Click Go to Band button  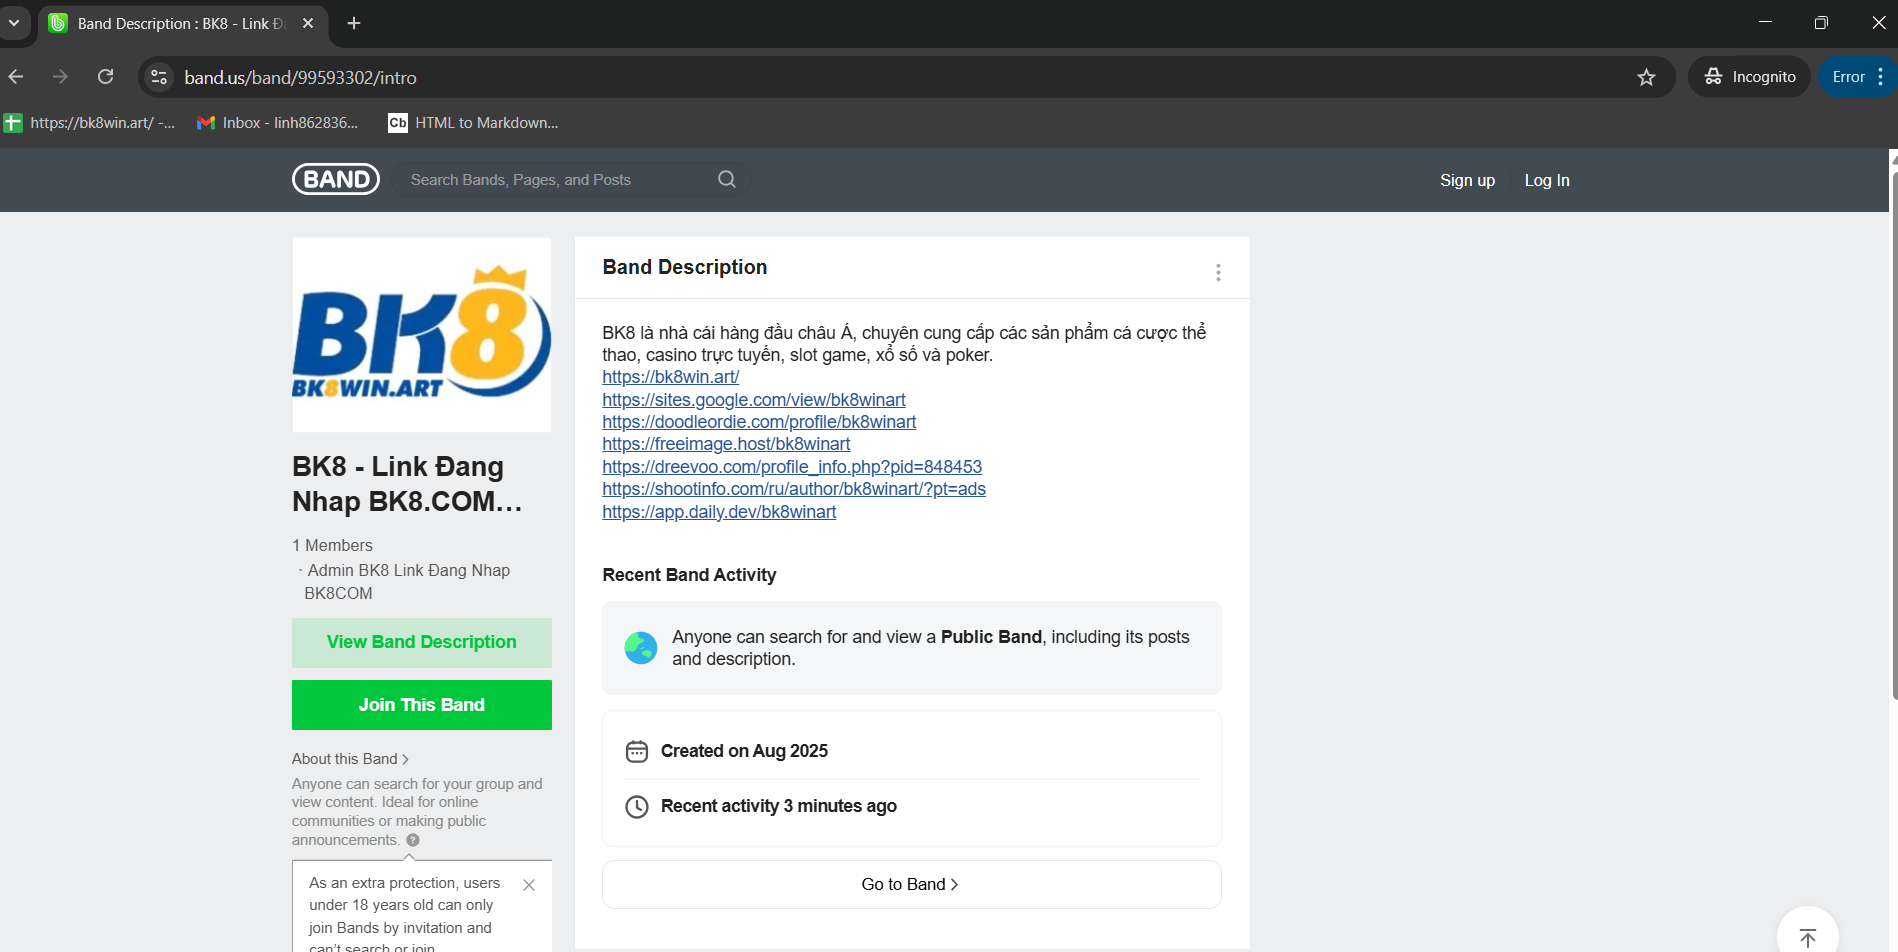[x=910, y=885]
